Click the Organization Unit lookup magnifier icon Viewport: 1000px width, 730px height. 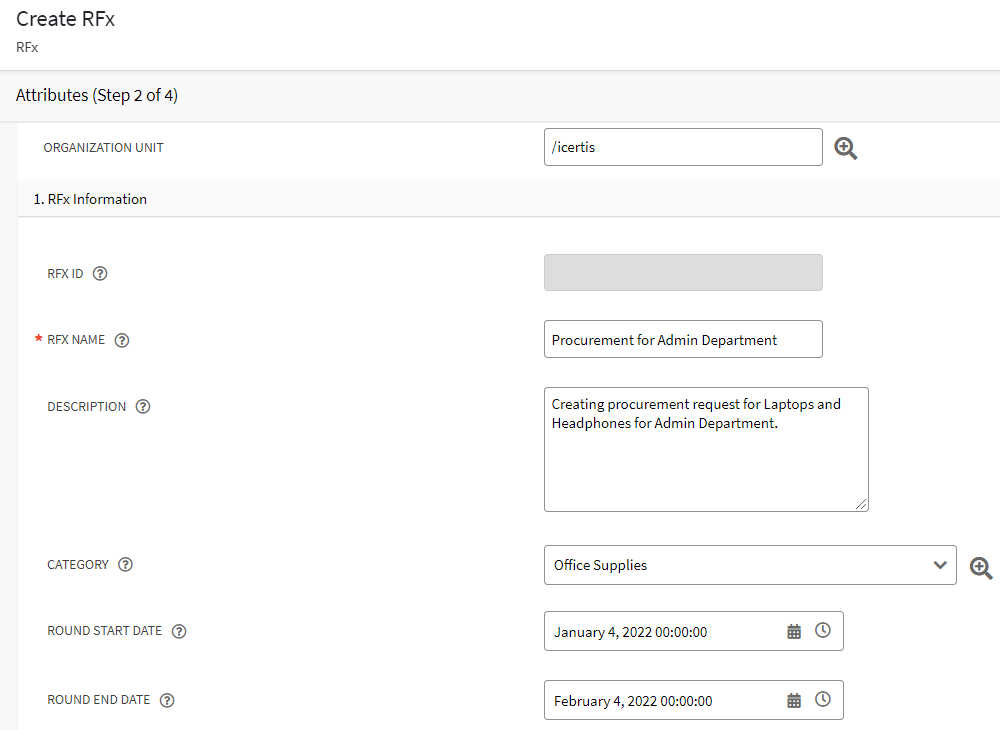(x=846, y=148)
